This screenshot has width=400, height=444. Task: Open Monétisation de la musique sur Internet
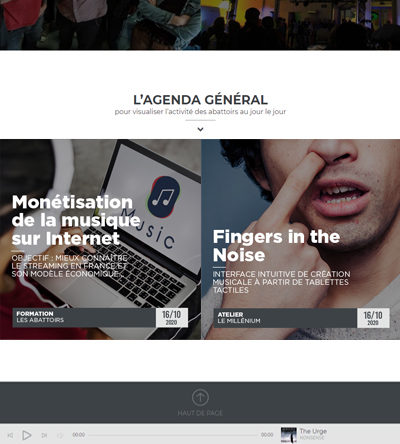(76, 220)
